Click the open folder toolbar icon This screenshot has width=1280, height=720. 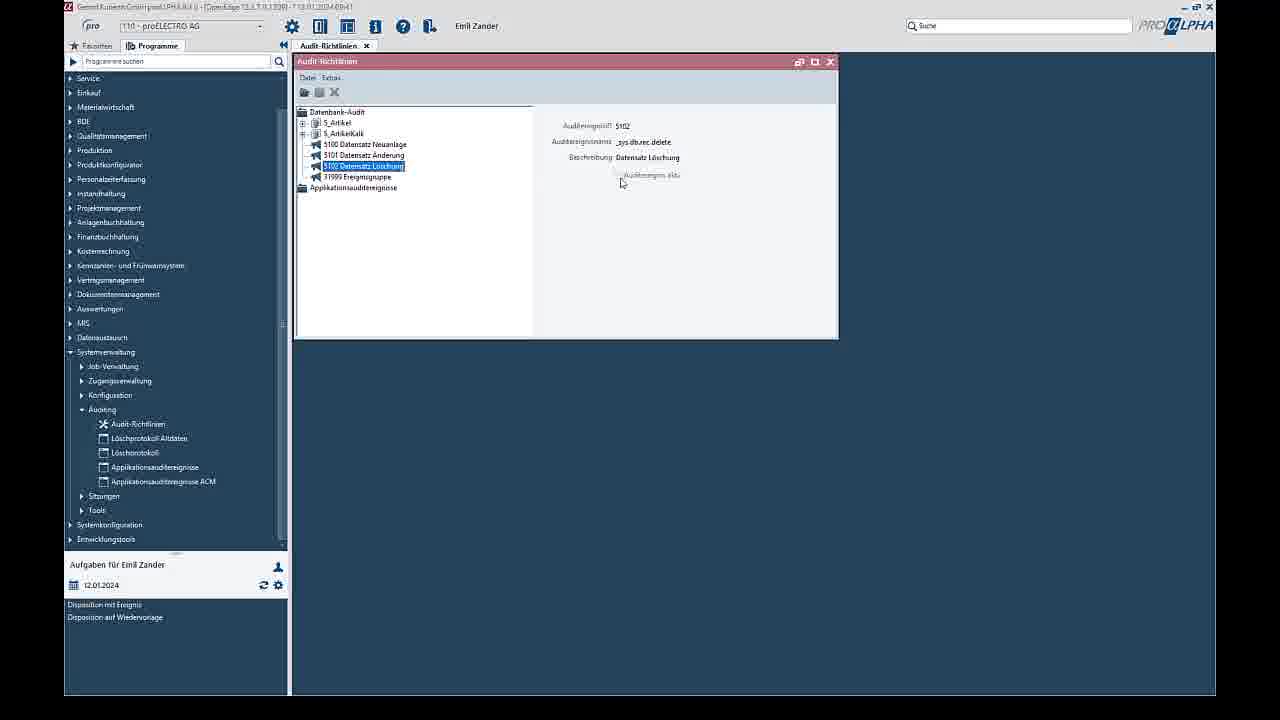point(305,93)
